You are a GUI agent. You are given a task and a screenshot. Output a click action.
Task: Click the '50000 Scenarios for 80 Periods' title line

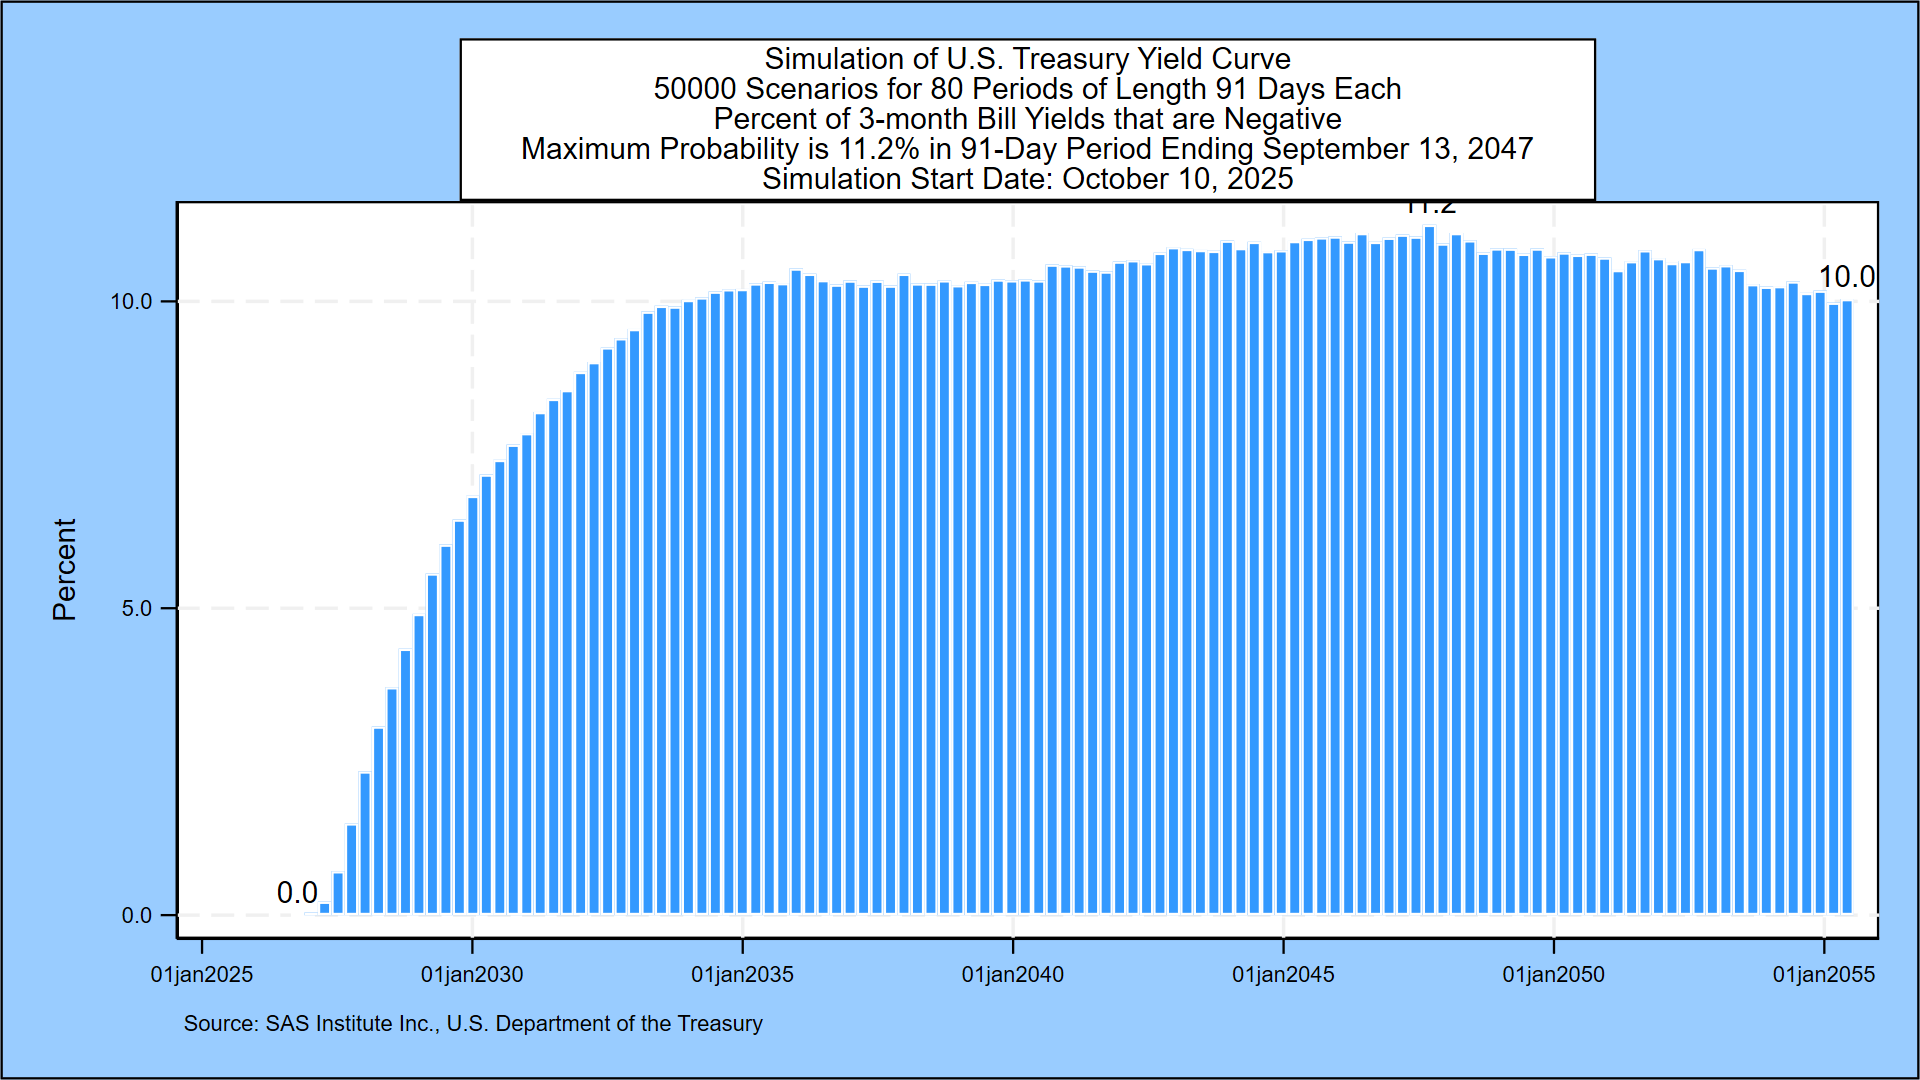coord(1027,89)
